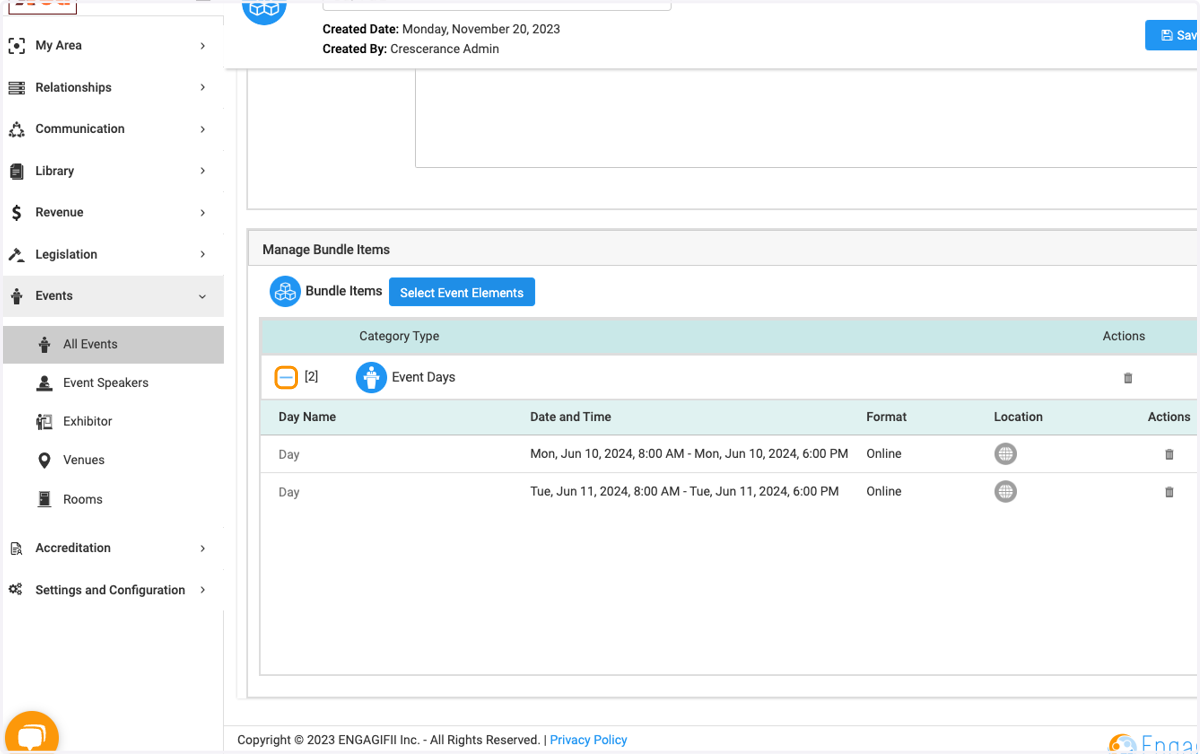Image resolution: width=1200 pixels, height=754 pixels.
Task: Expand the Accreditation chevron
Action: [202, 548]
